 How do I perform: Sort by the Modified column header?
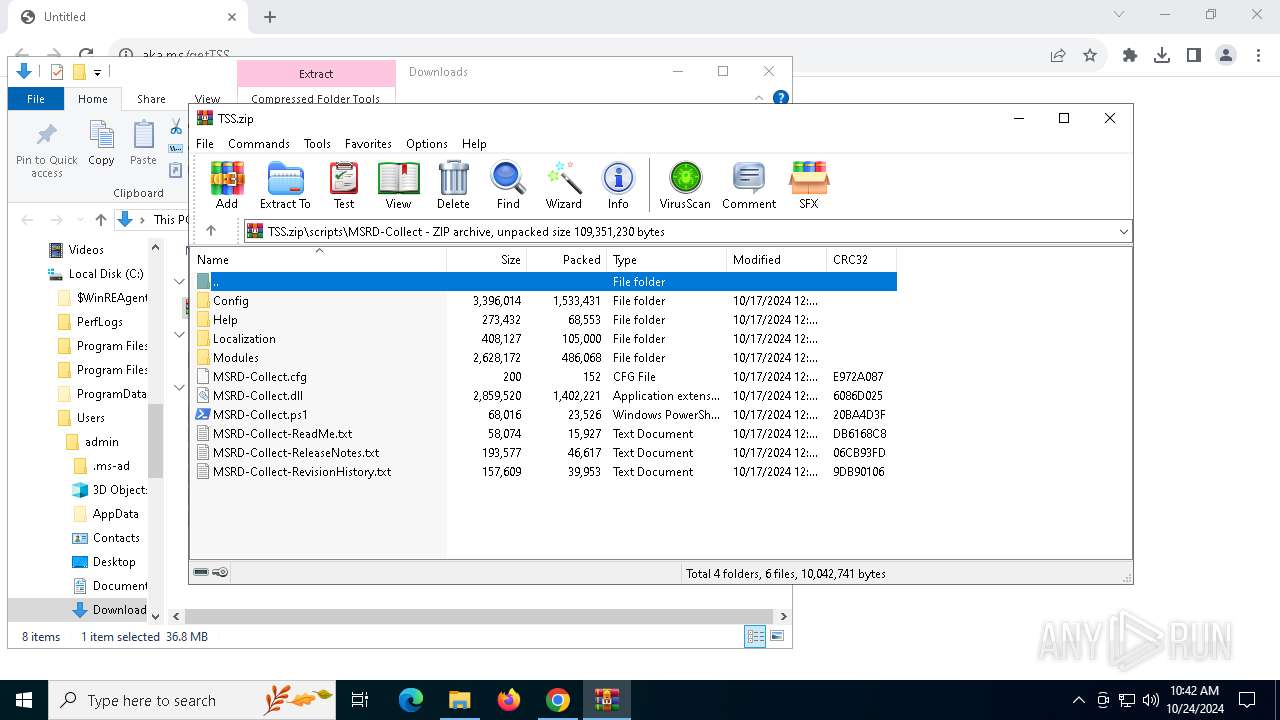tap(776, 259)
